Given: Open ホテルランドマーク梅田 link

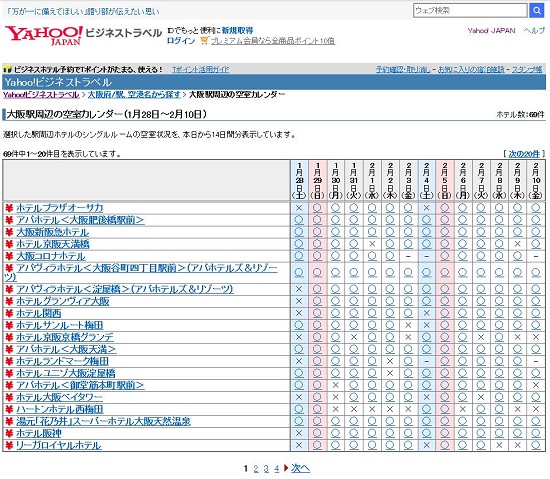Looking at the screenshot, I should coord(62,361).
